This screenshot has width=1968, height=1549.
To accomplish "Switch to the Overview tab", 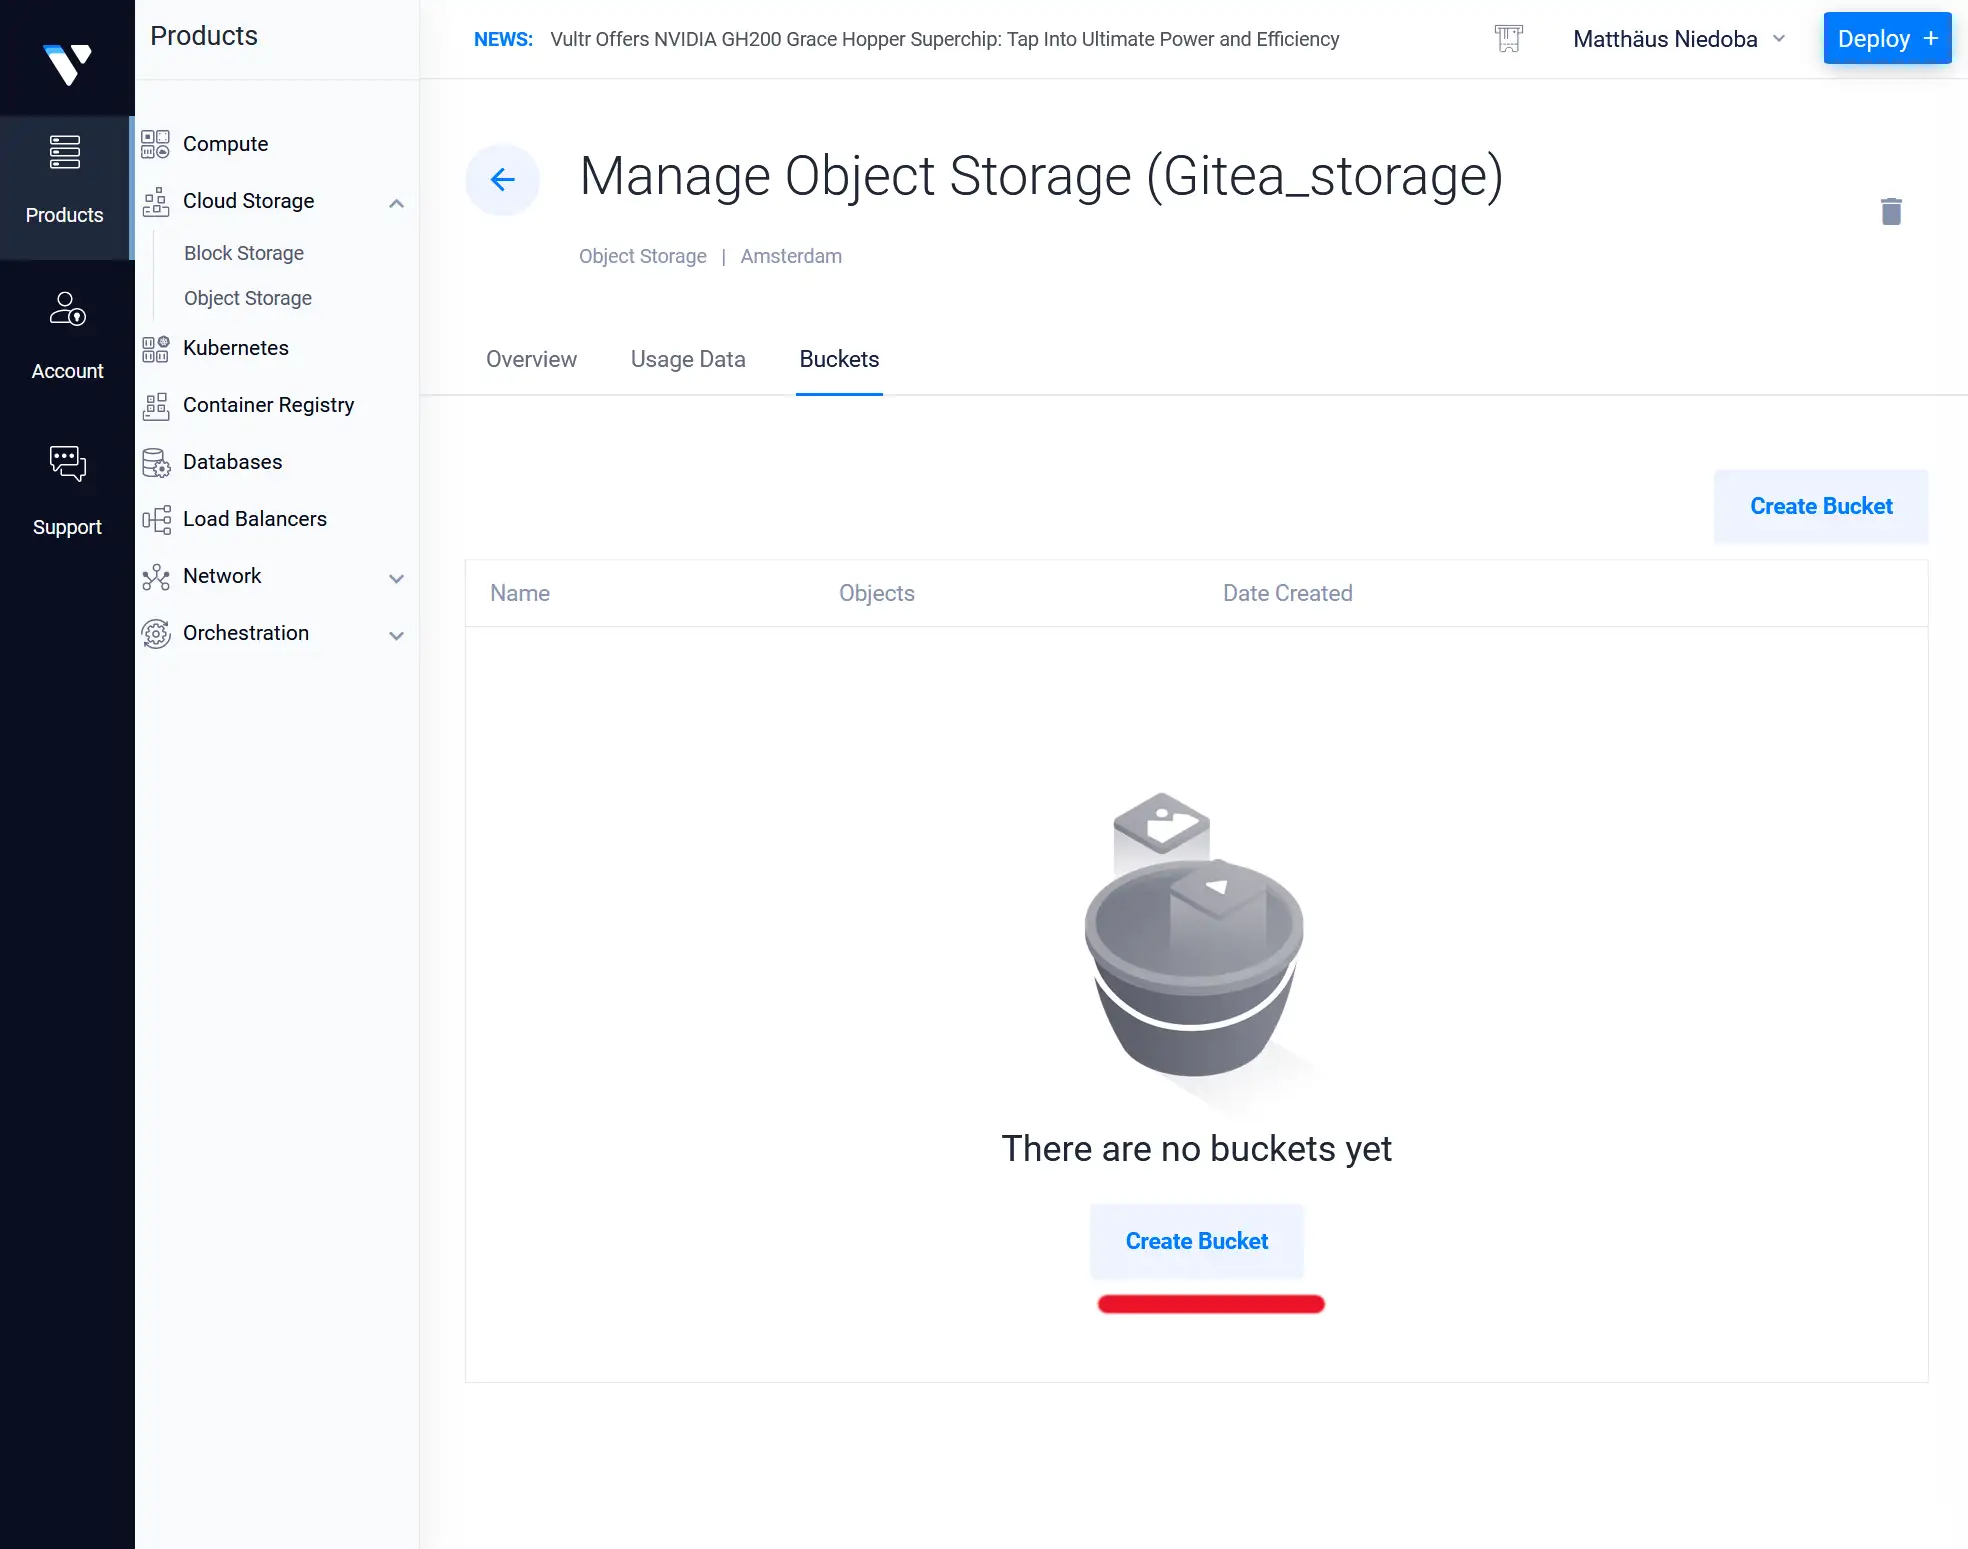I will 531,359.
